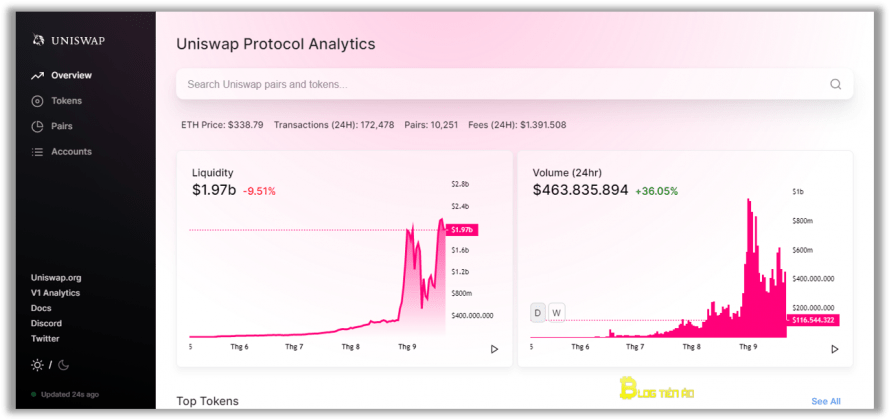The width and height of the screenshot is (889, 420).
Task: Select the daily D volume view
Action: tap(537, 312)
